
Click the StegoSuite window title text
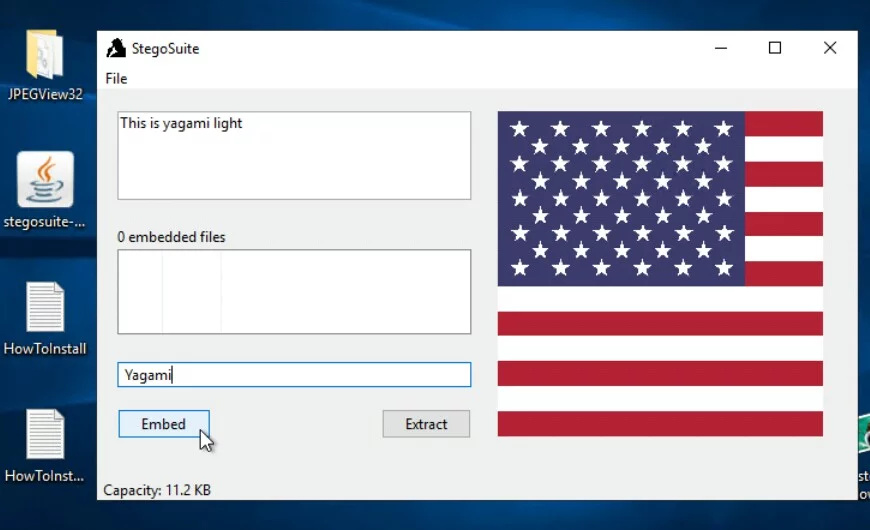(x=165, y=48)
